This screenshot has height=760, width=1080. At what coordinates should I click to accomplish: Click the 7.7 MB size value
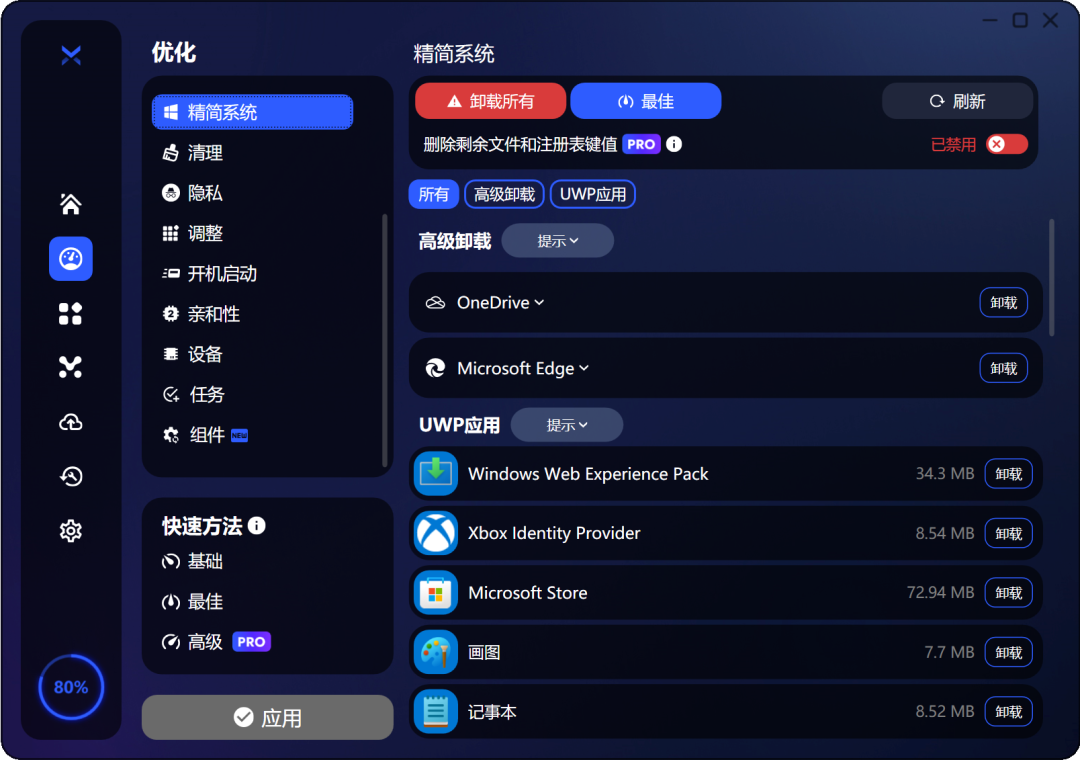click(949, 652)
